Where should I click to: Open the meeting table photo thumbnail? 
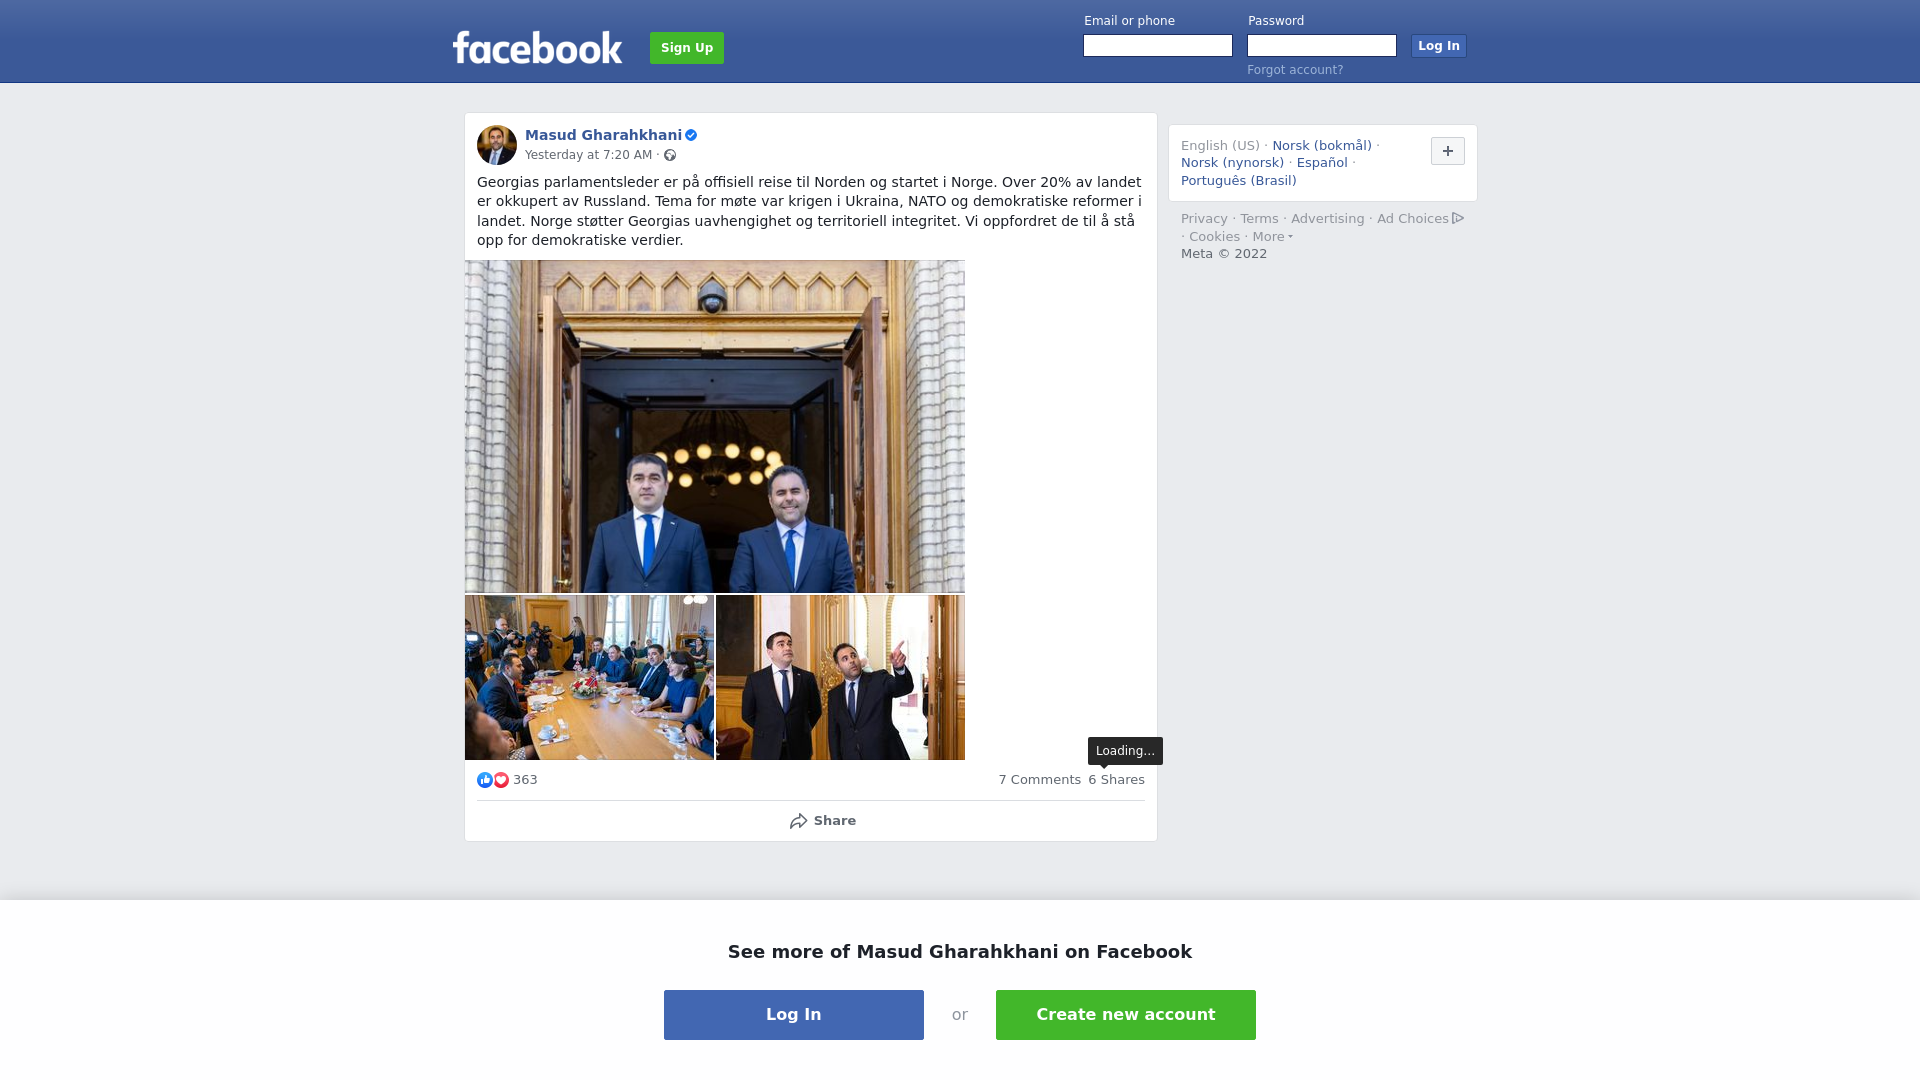tap(589, 678)
